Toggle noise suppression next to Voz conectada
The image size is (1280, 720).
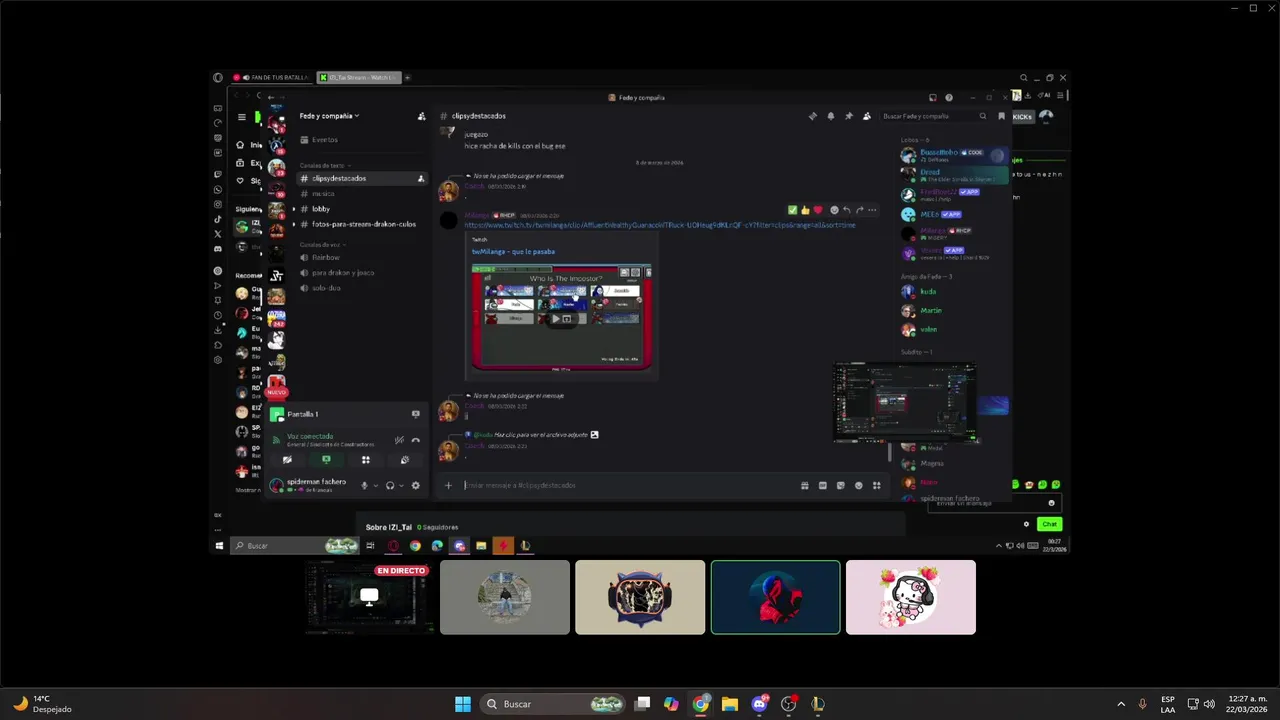(399, 440)
